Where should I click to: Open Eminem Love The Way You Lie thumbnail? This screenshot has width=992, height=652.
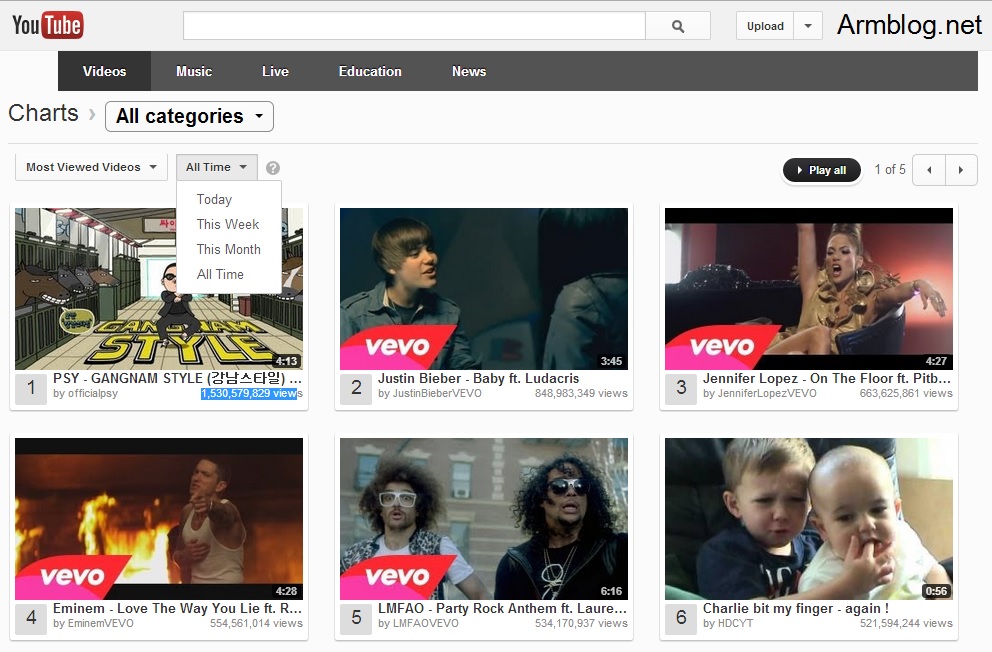159,519
